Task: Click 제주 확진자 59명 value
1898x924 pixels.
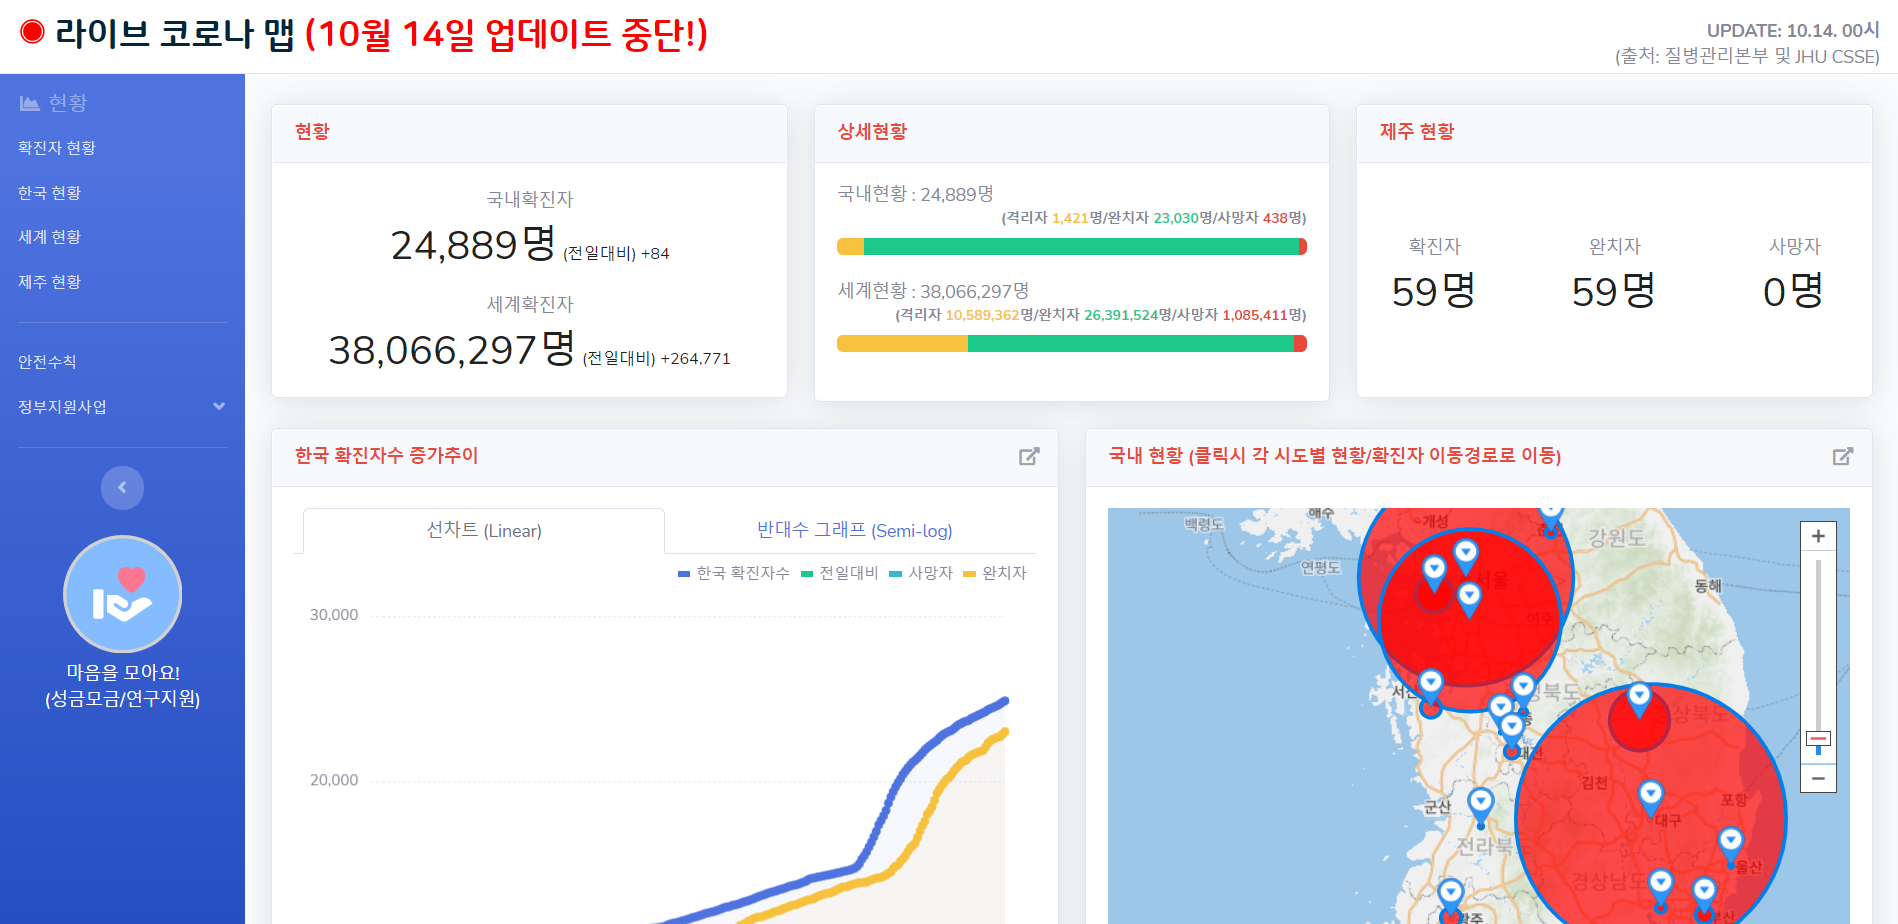Action: point(1434,291)
